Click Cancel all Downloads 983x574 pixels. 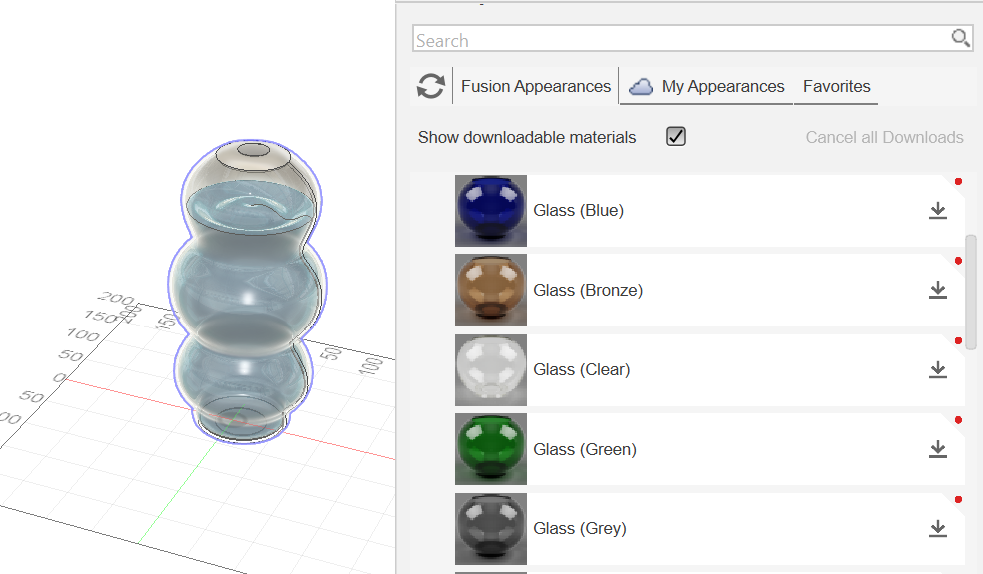point(884,137)
